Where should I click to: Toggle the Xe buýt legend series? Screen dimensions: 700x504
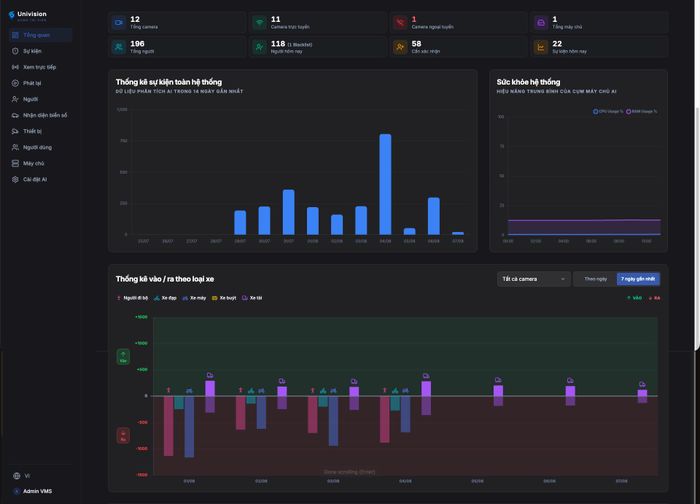(224, 298)
